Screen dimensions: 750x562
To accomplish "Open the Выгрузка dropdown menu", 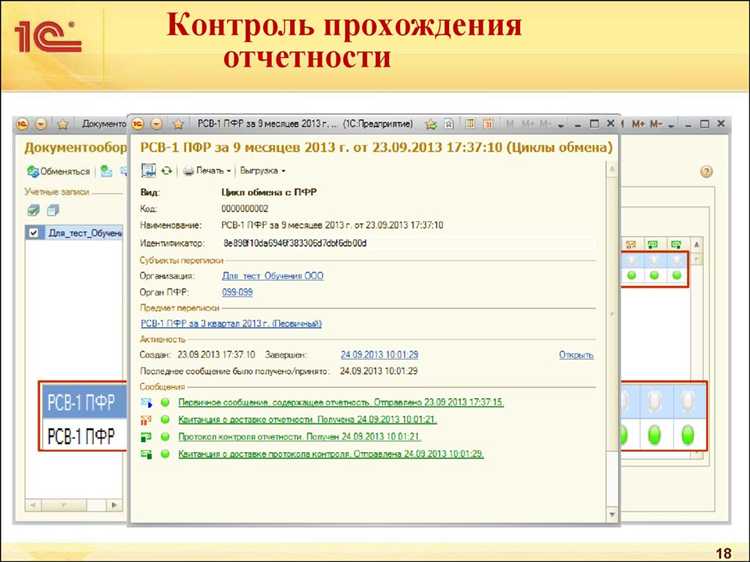I will (x=263, y=170).
